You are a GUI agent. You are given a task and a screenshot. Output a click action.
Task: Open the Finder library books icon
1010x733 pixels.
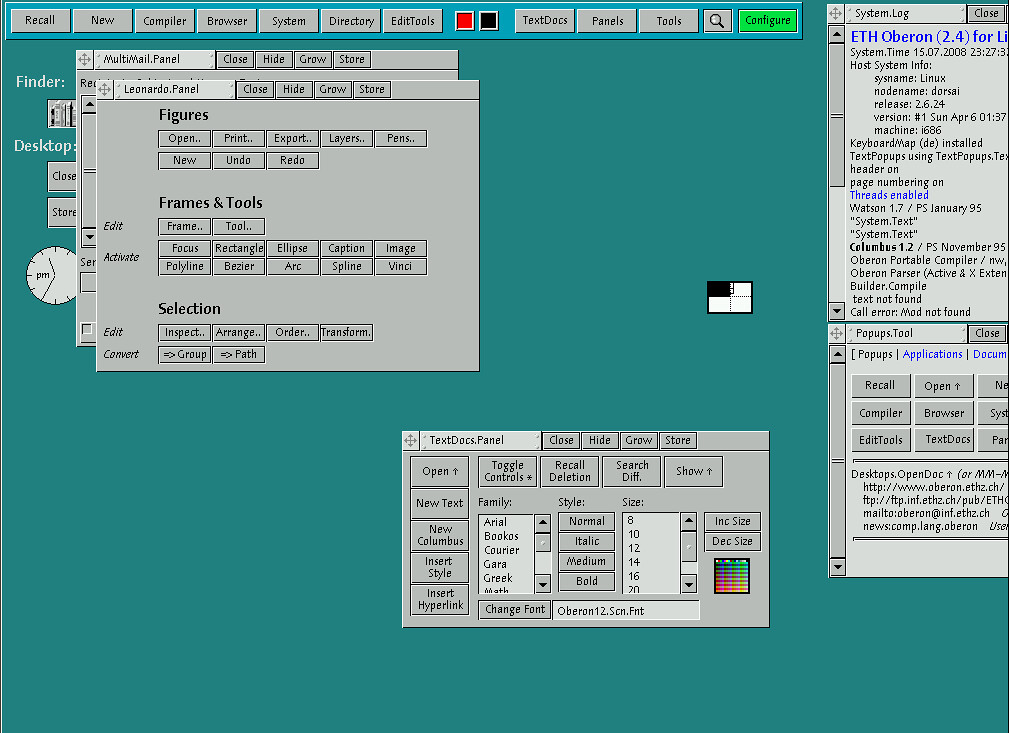click(x=62, y=114)
